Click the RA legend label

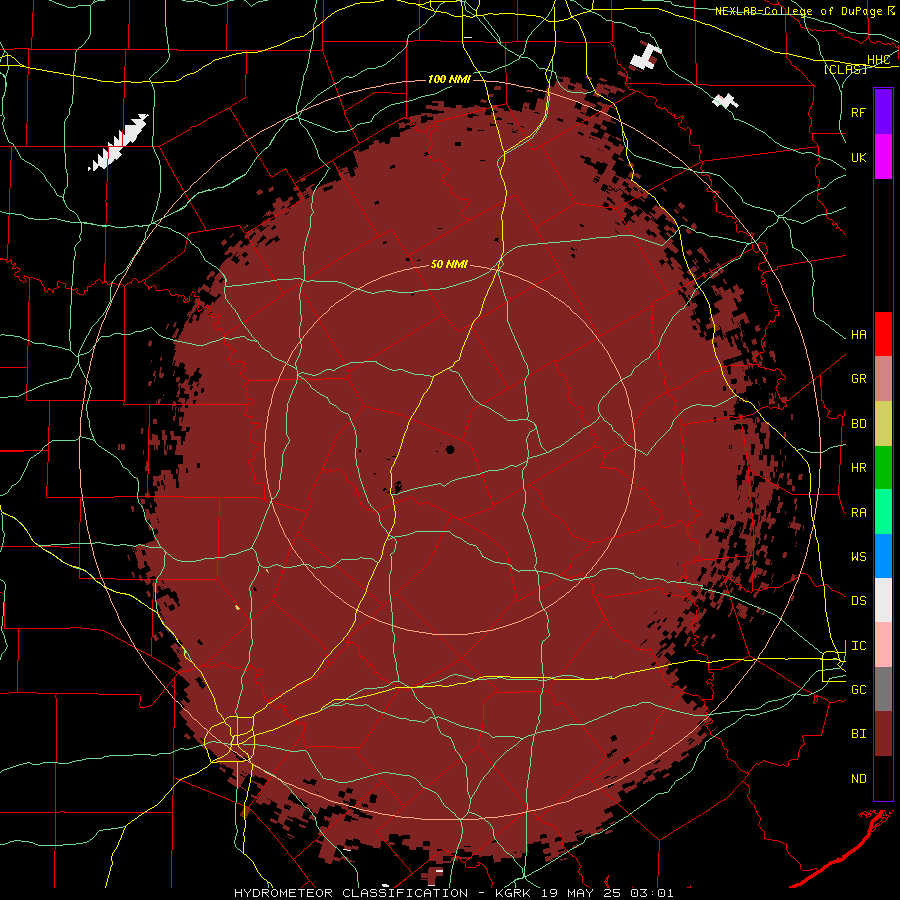coord(858,513)
